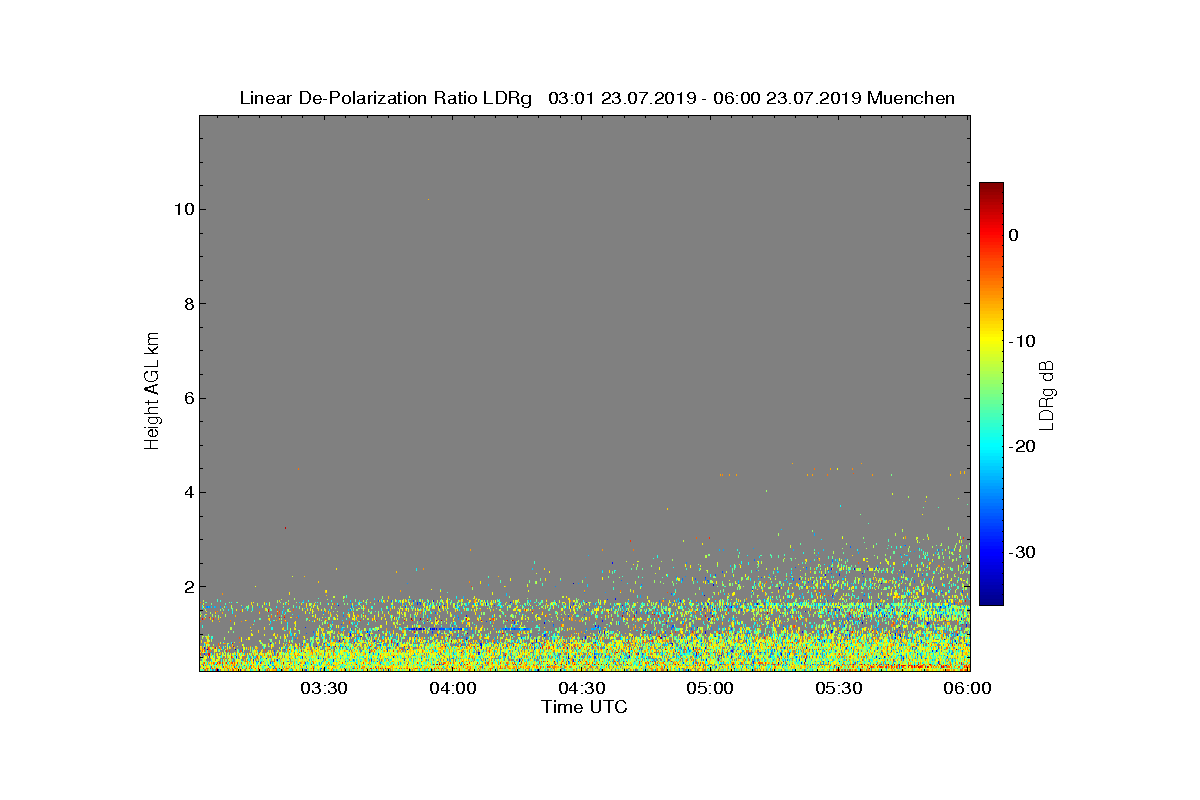Click the 05:30 time axis label
Viewport: 1200px width, 800px height.
tap(840, 688)
